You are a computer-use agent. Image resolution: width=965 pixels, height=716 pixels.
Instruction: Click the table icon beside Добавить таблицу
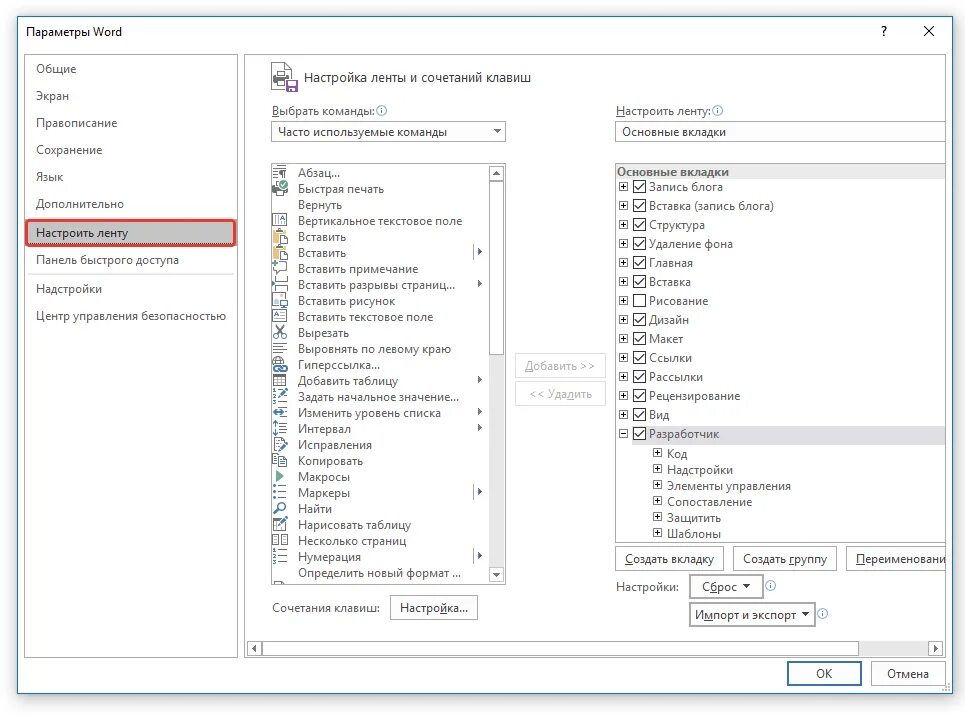click(279, 380)
